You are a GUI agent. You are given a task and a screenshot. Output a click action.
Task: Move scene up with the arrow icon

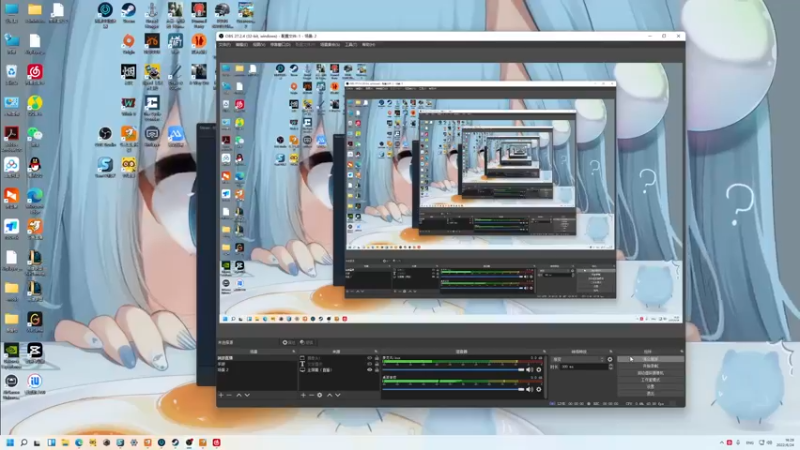click(x=238, y=395)
